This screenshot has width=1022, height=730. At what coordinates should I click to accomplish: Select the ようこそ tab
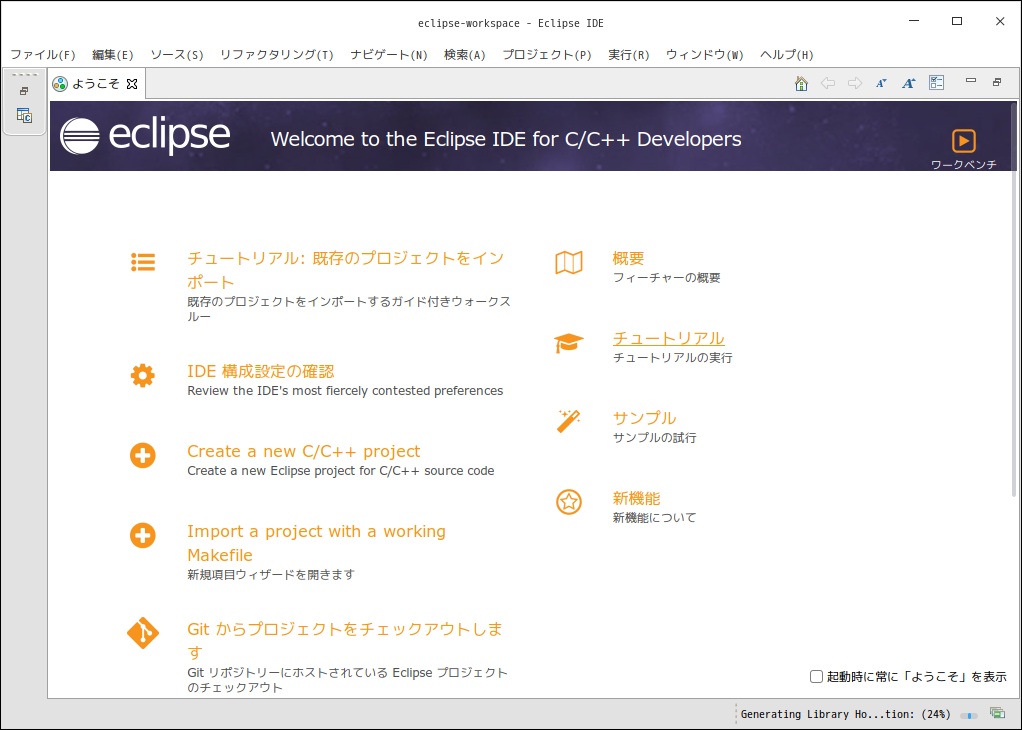tap(95, 84)
